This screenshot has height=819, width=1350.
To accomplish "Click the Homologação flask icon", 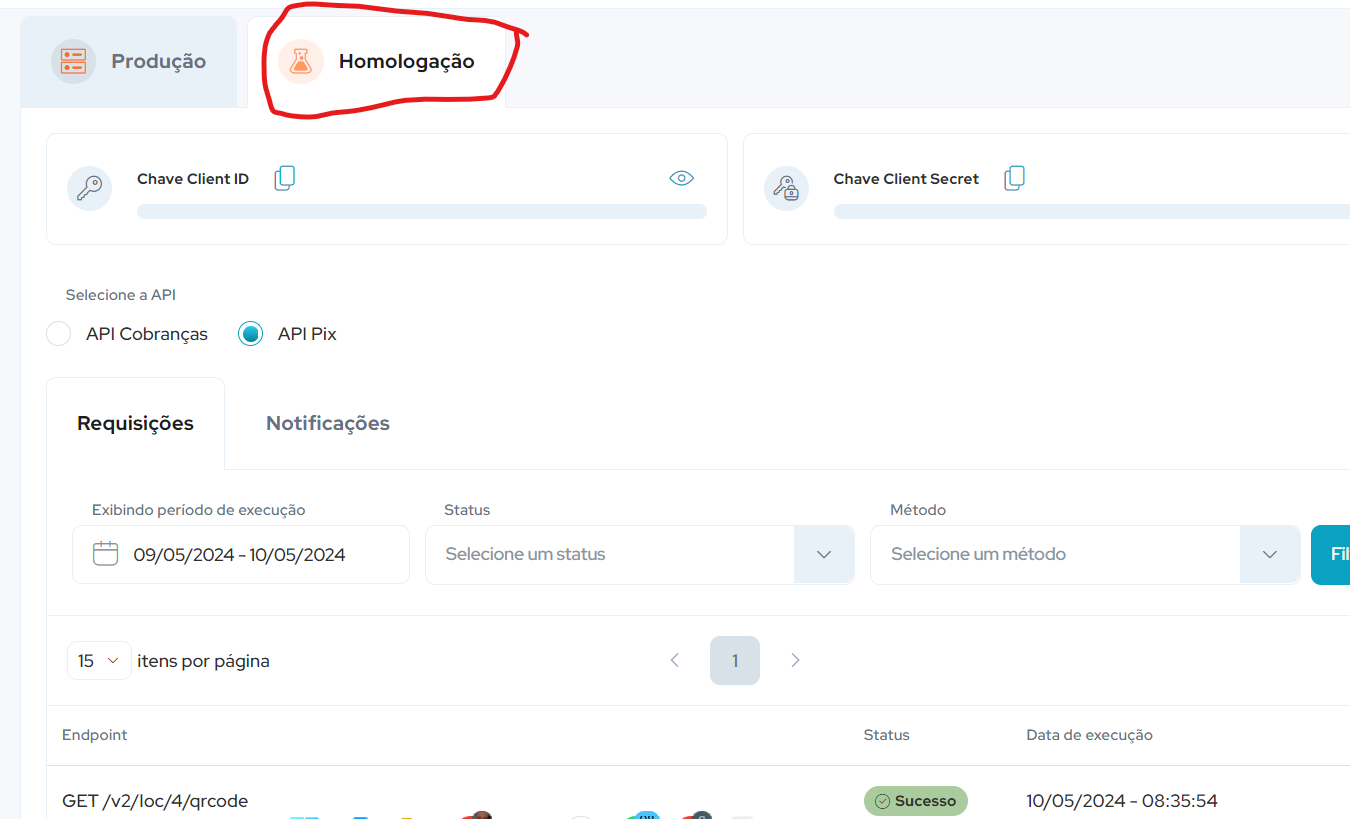I will coord(300,61).
